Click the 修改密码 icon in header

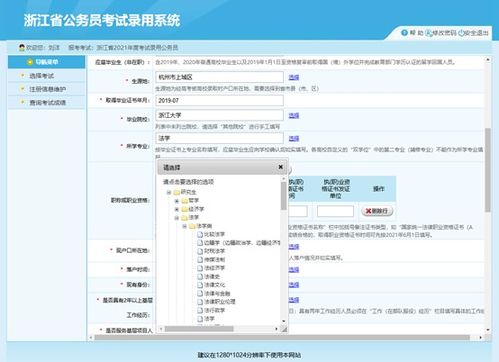tap(429, 33)
